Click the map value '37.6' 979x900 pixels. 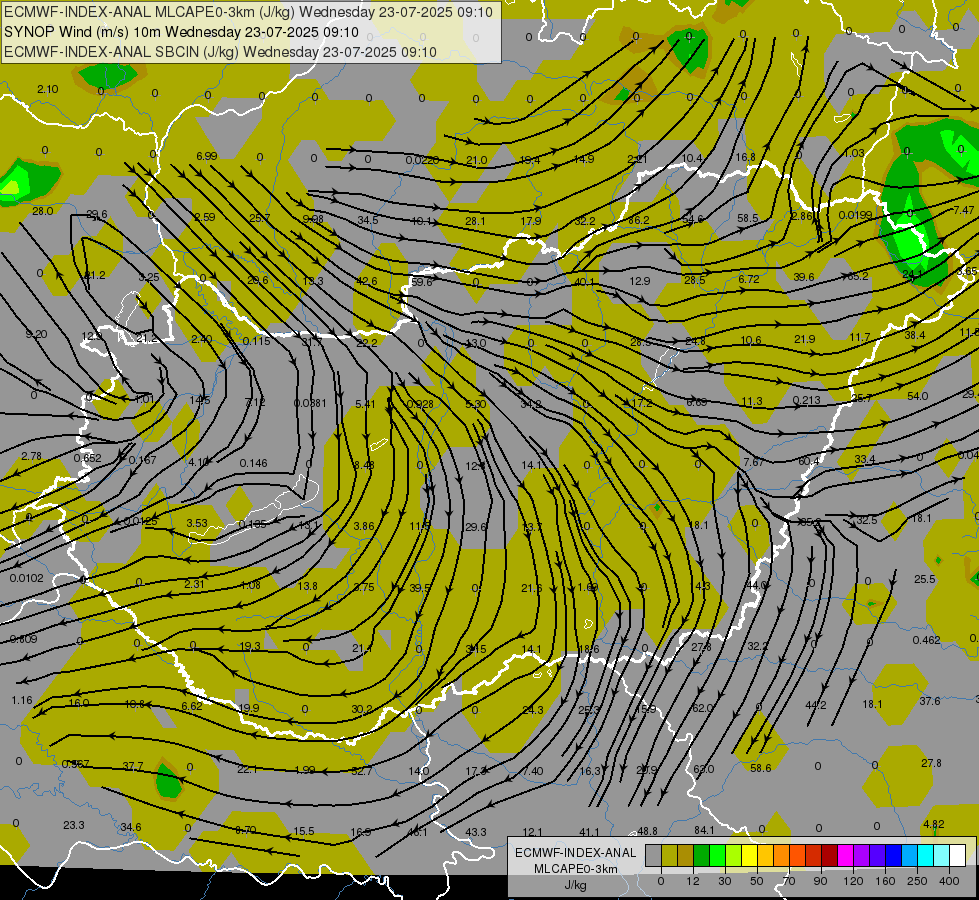[x=930, y=701]
